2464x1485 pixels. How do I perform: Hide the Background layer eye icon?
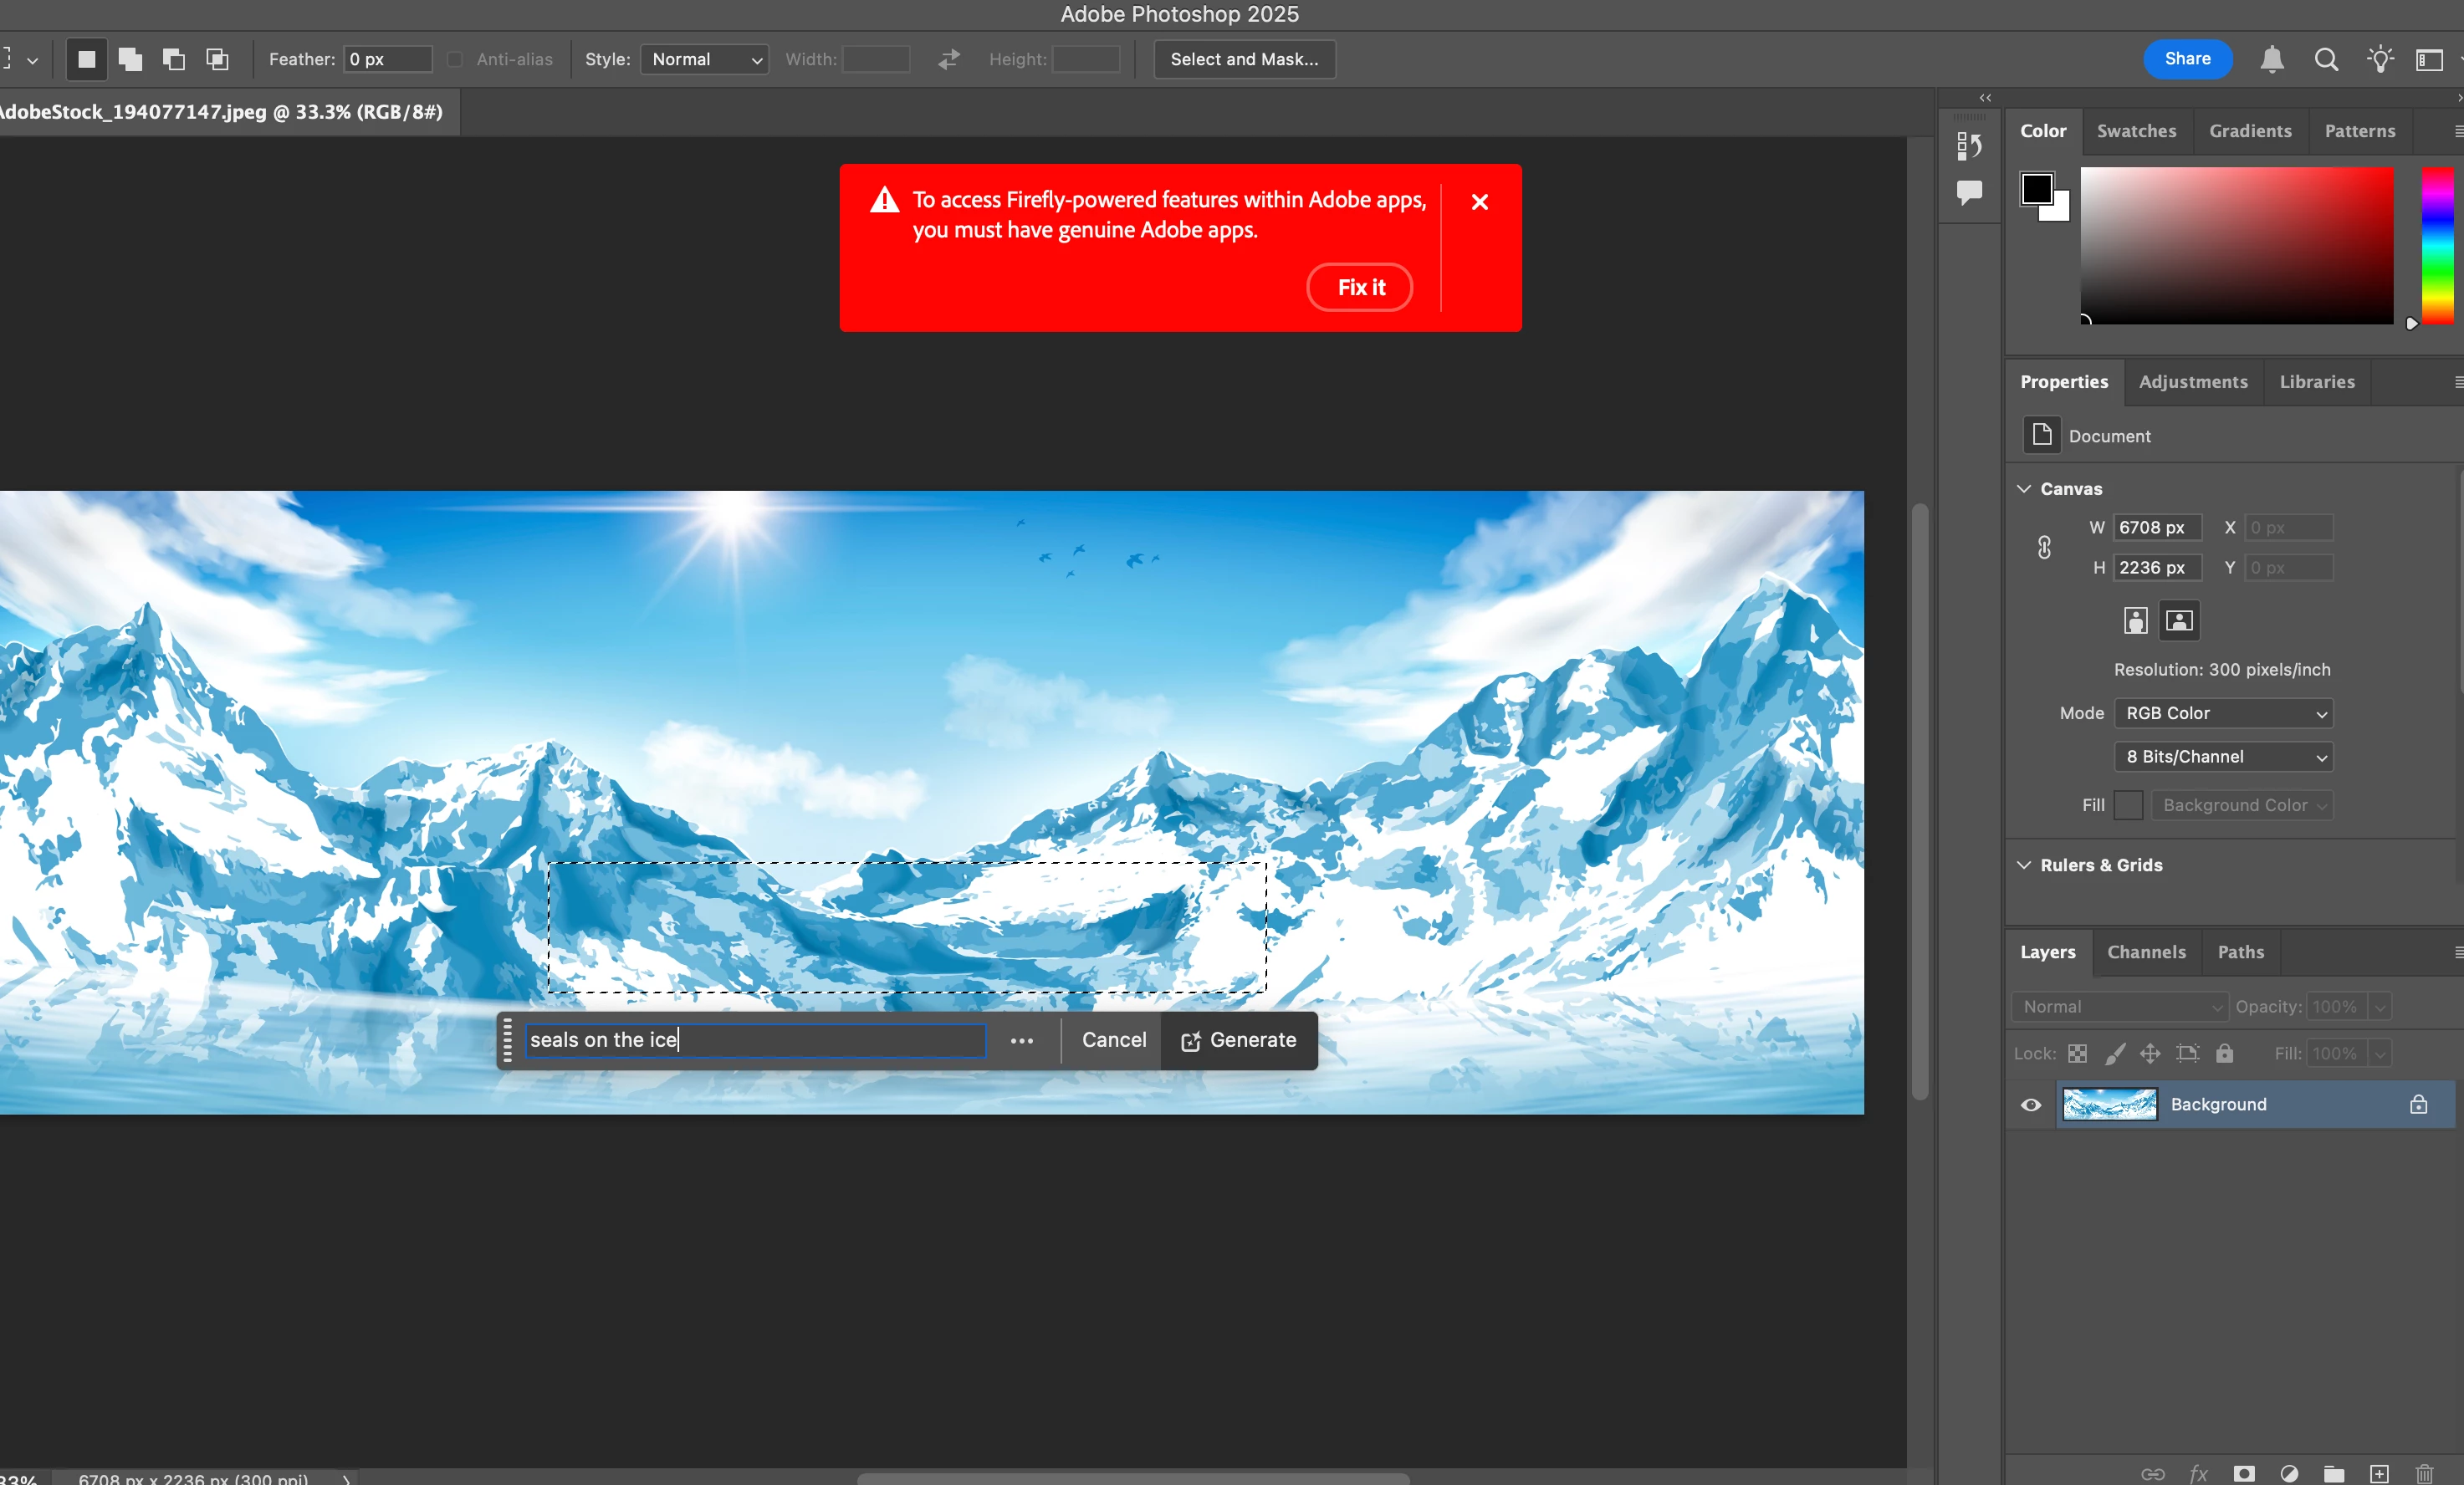tap(2030, 1104)
